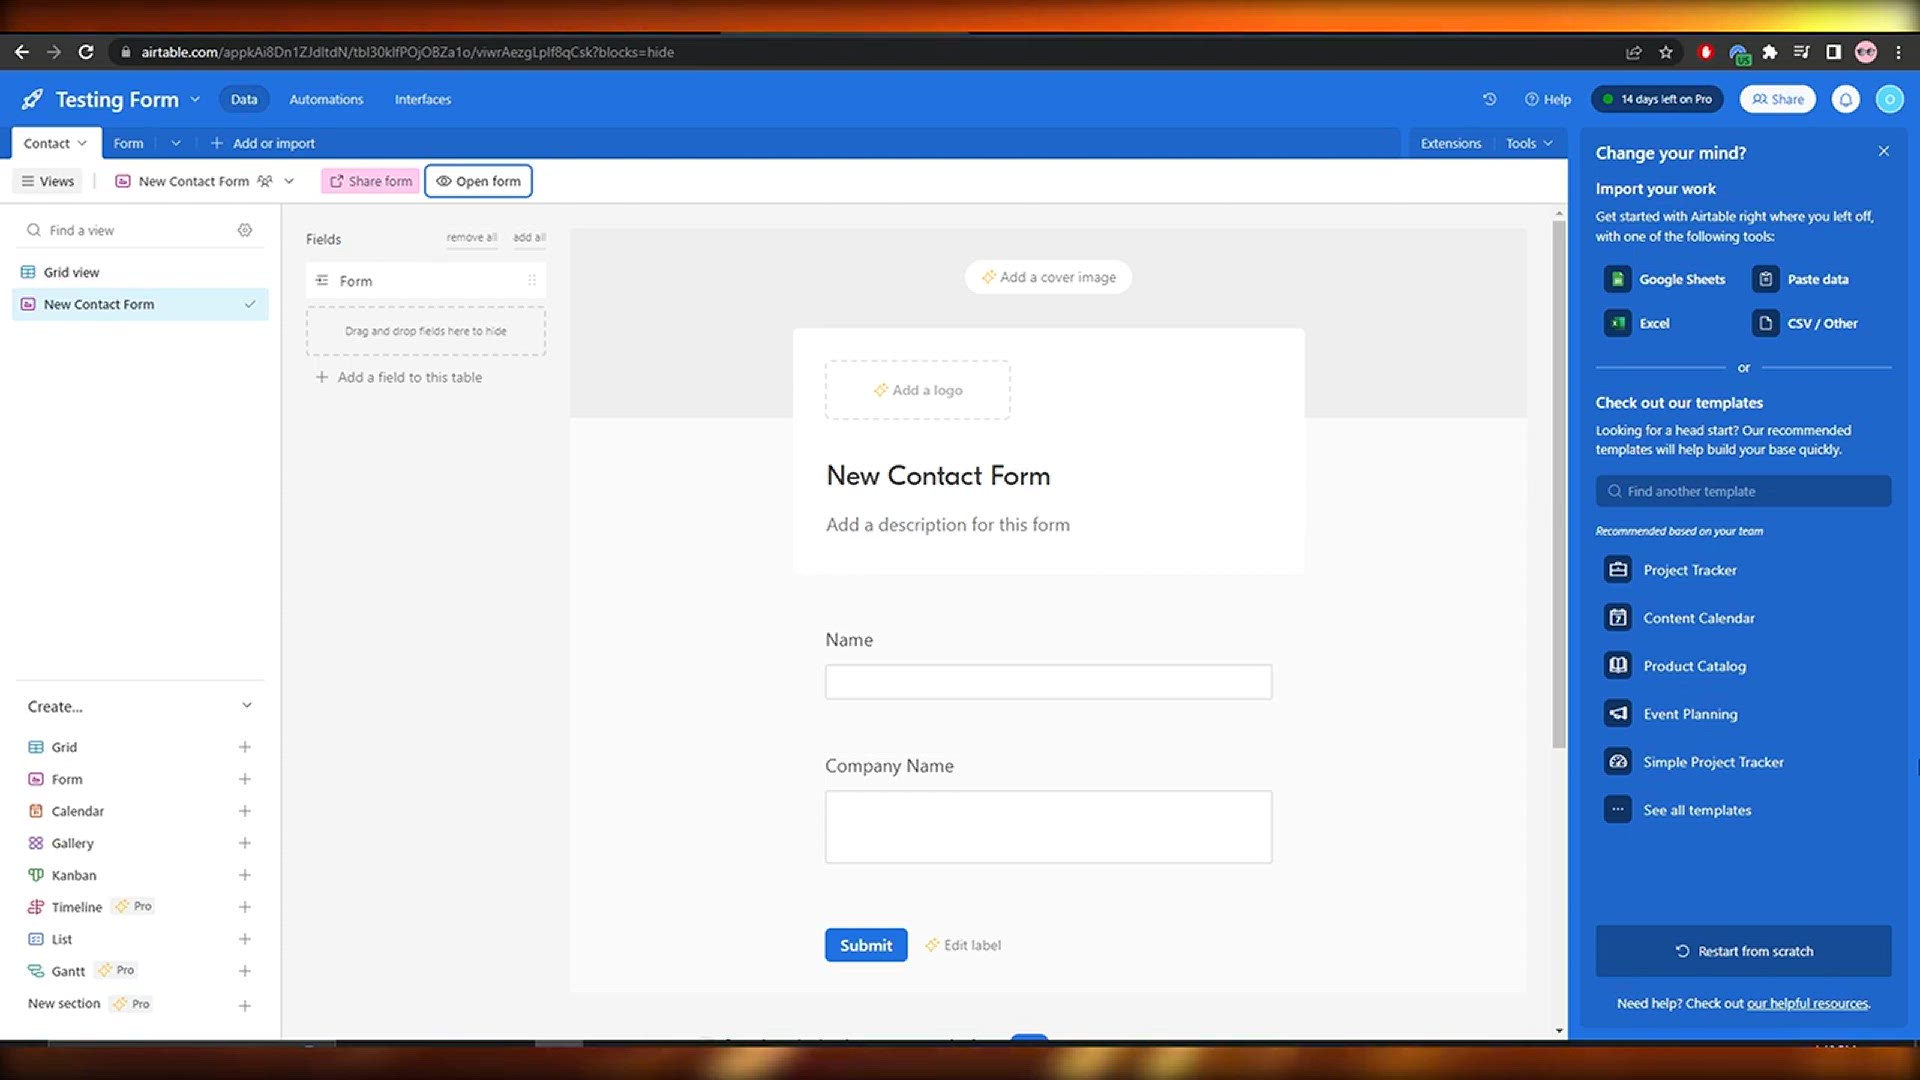The width and height of the screenshot is (1920, 1080).
Task: Click add all fields link
Action: point(529,237)
